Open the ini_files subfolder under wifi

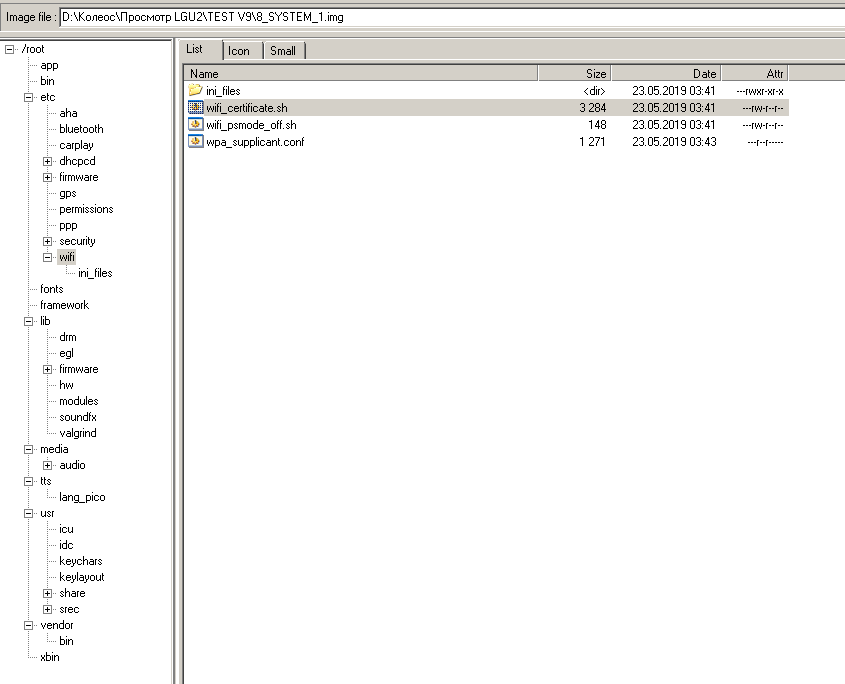[95, 273]
